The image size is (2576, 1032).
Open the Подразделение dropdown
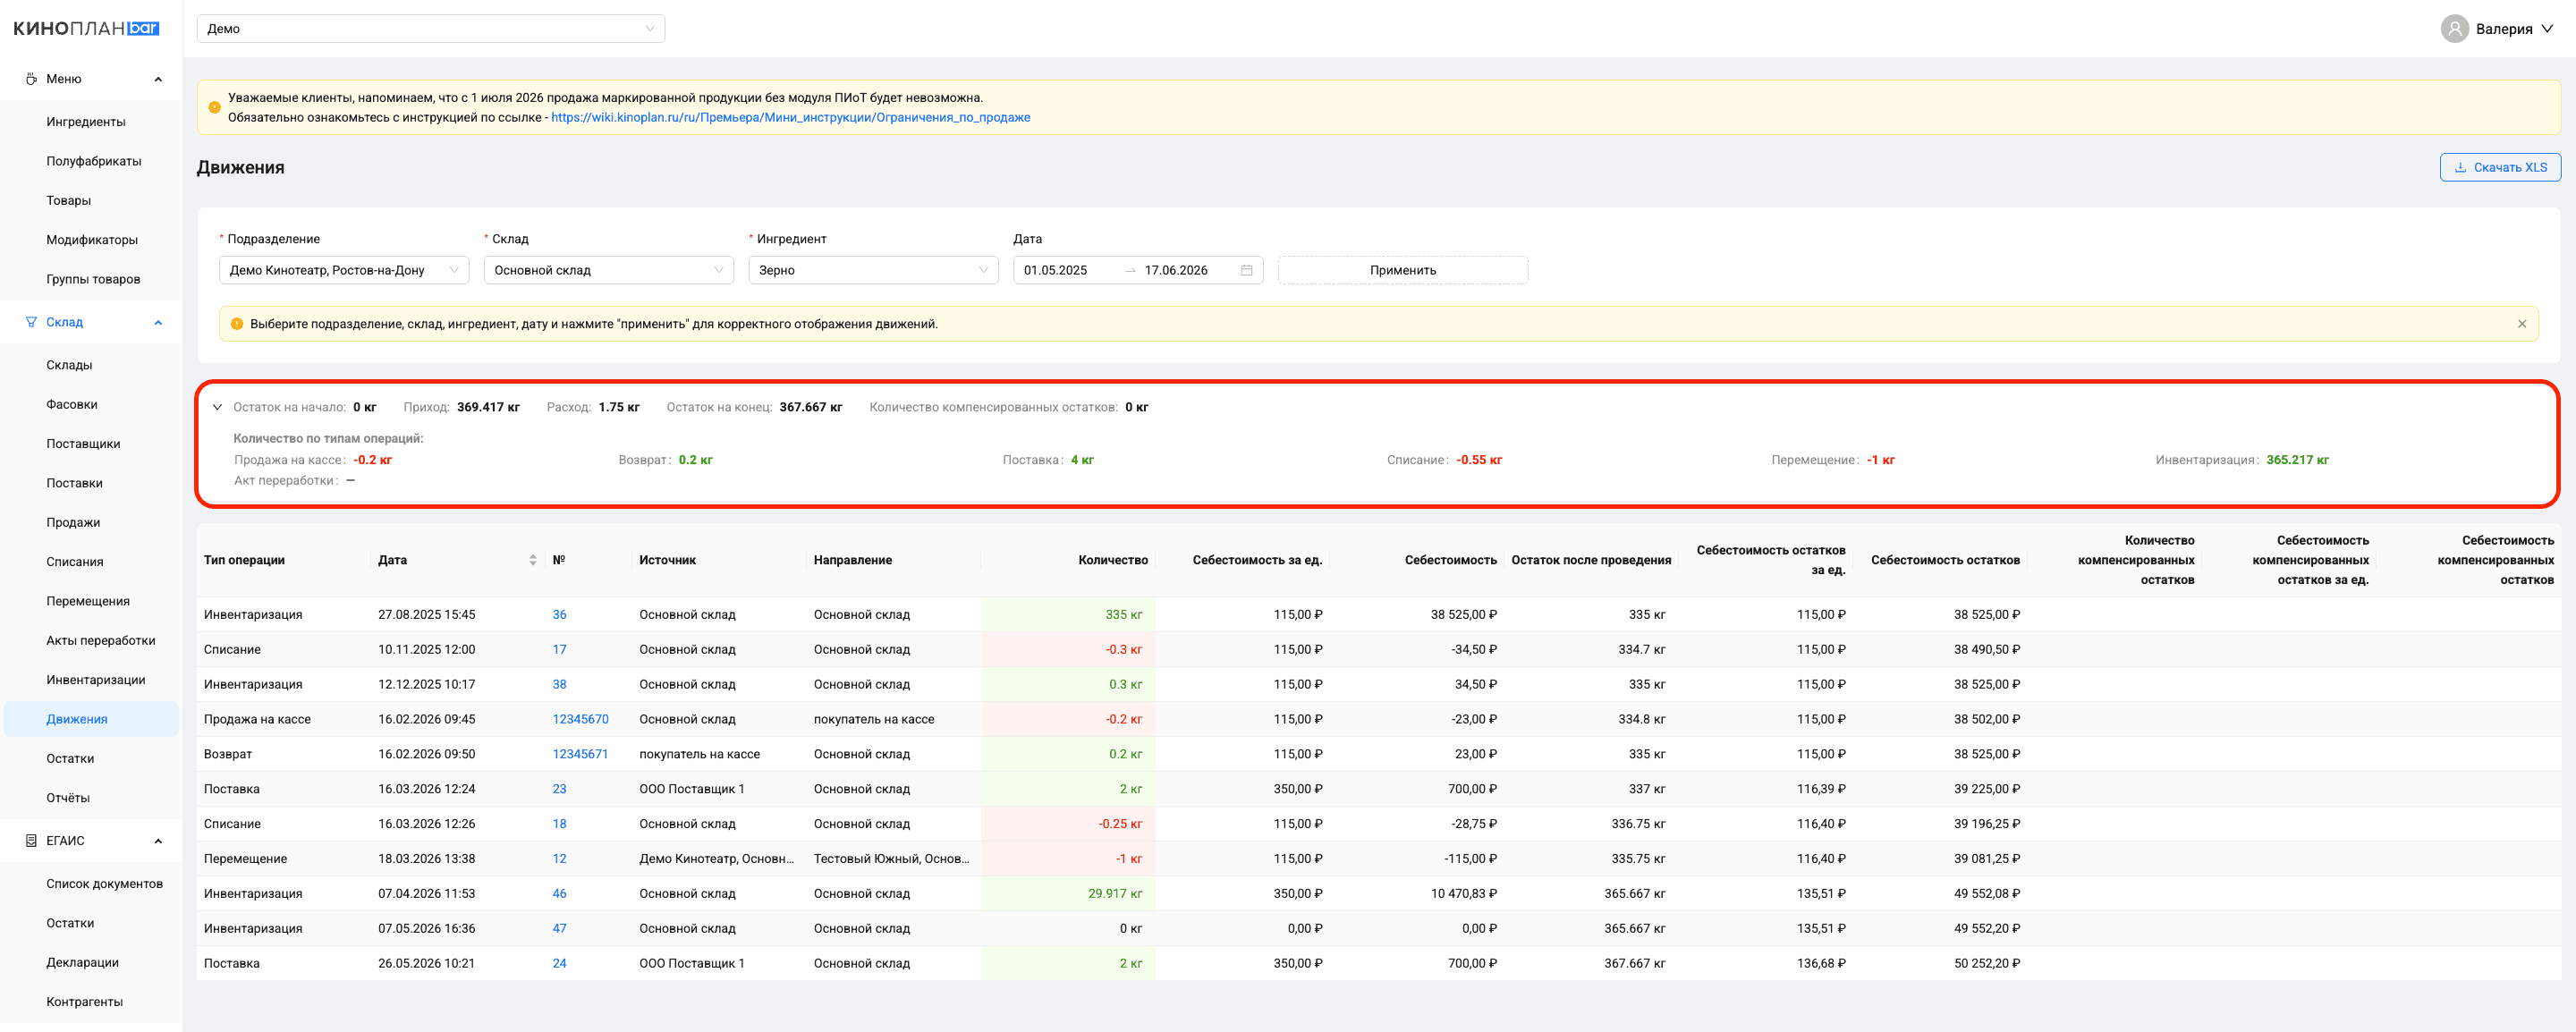pos(344,270)
